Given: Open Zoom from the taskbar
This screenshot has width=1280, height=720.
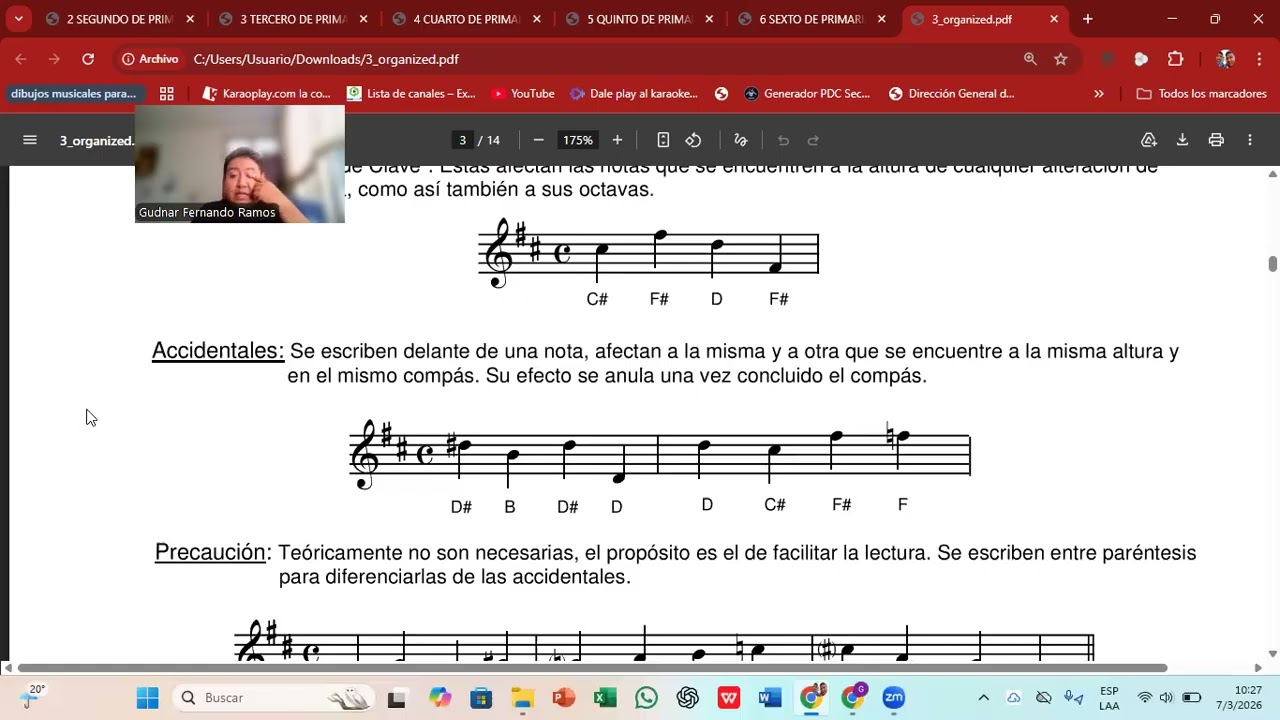Looking at the screenshot, I should (894, 697).
